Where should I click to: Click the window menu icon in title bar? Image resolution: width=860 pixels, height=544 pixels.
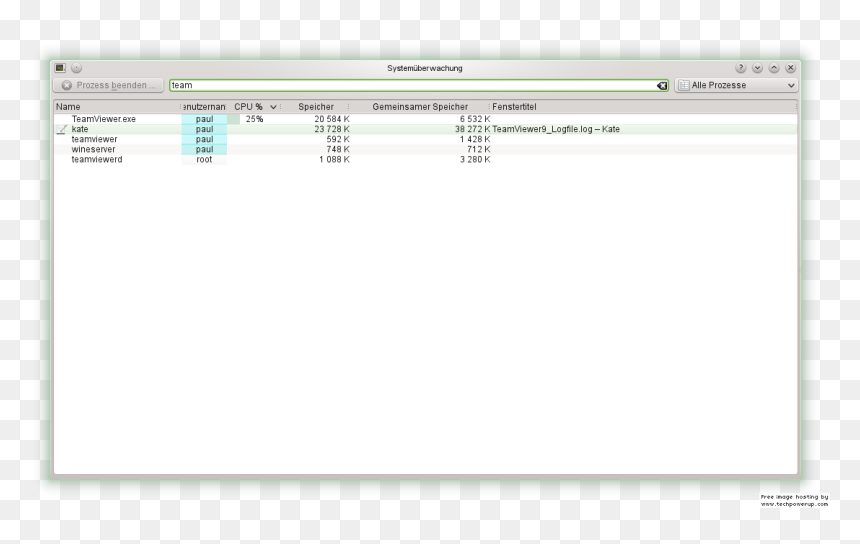coord(60,68)
